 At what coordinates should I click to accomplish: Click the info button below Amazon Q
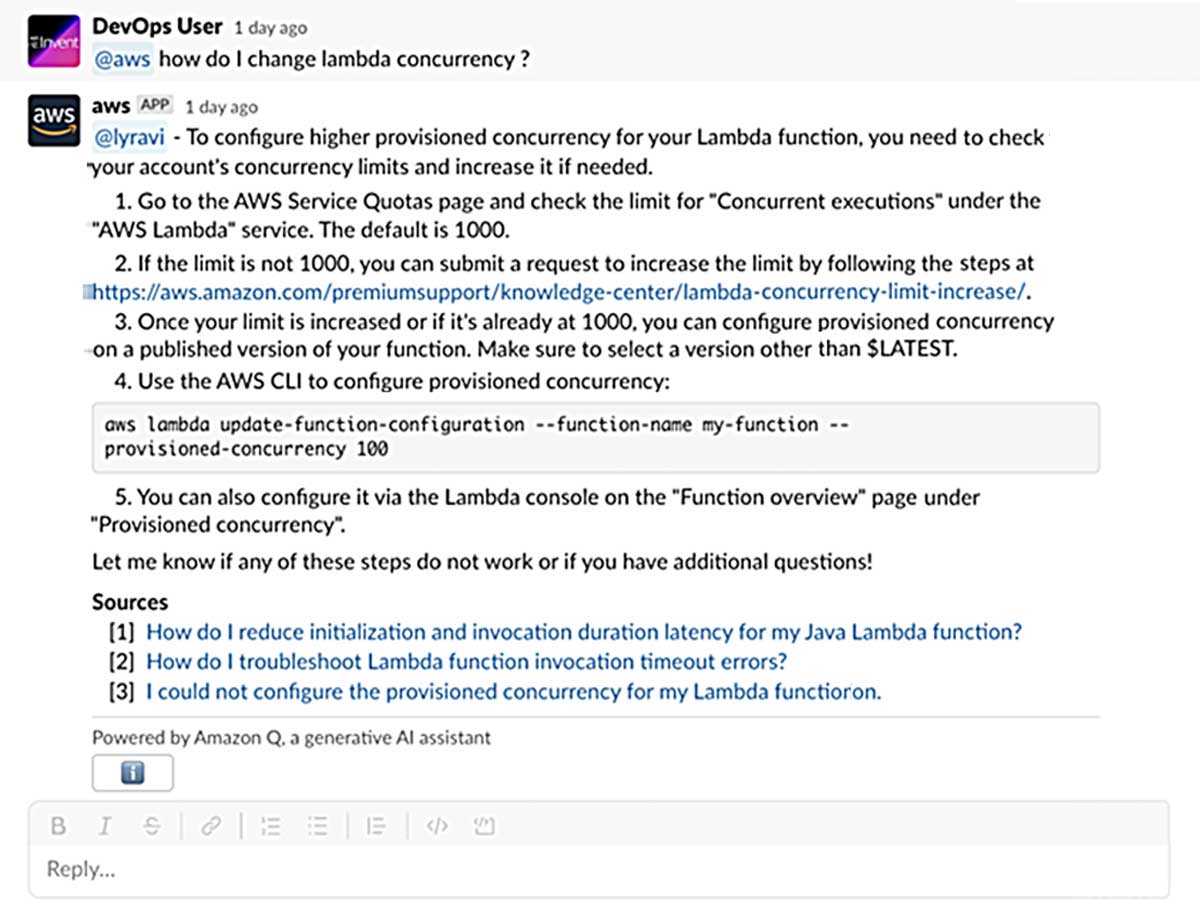(132, 773)
